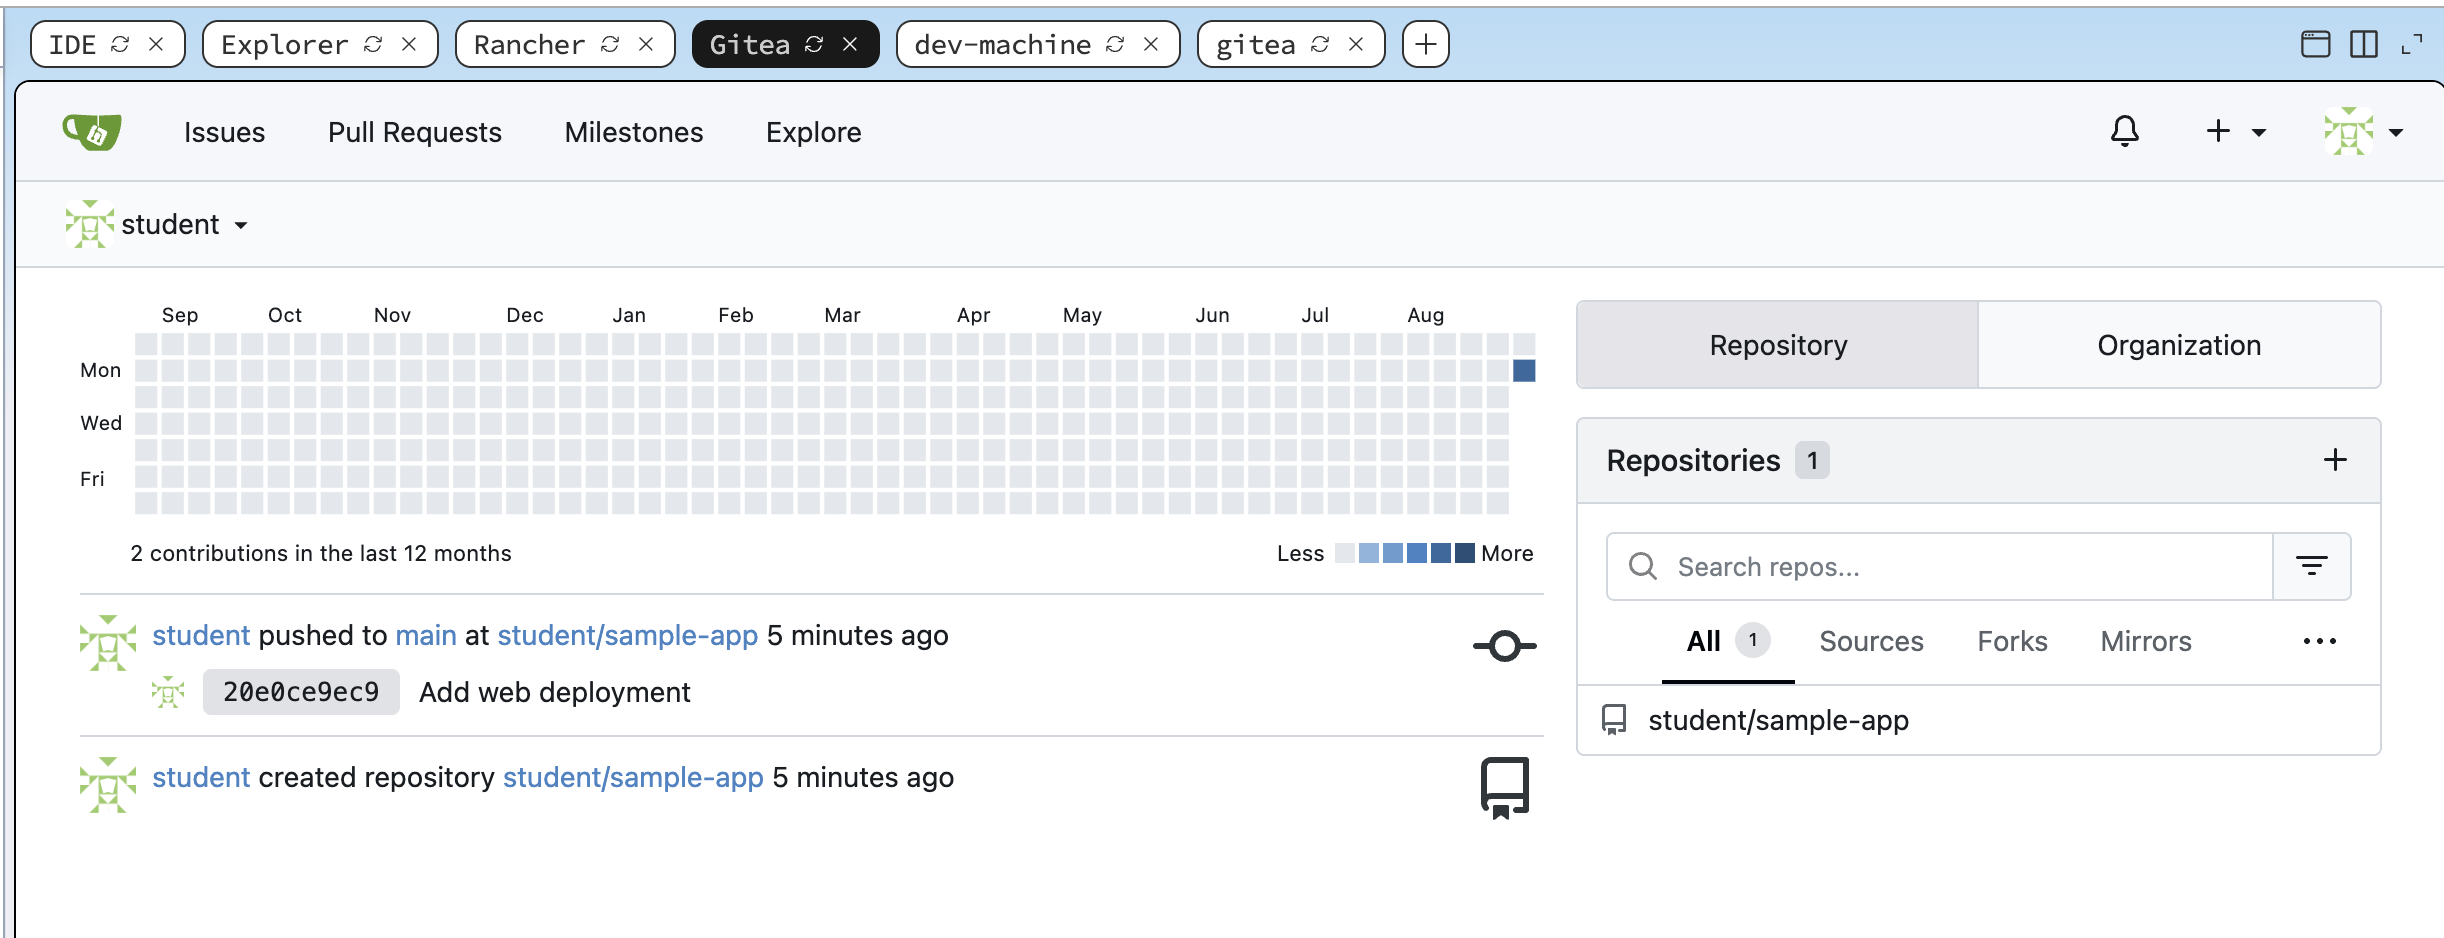Click the Repositories count badge
The image size is (2444, 938).
point(1812,460)
